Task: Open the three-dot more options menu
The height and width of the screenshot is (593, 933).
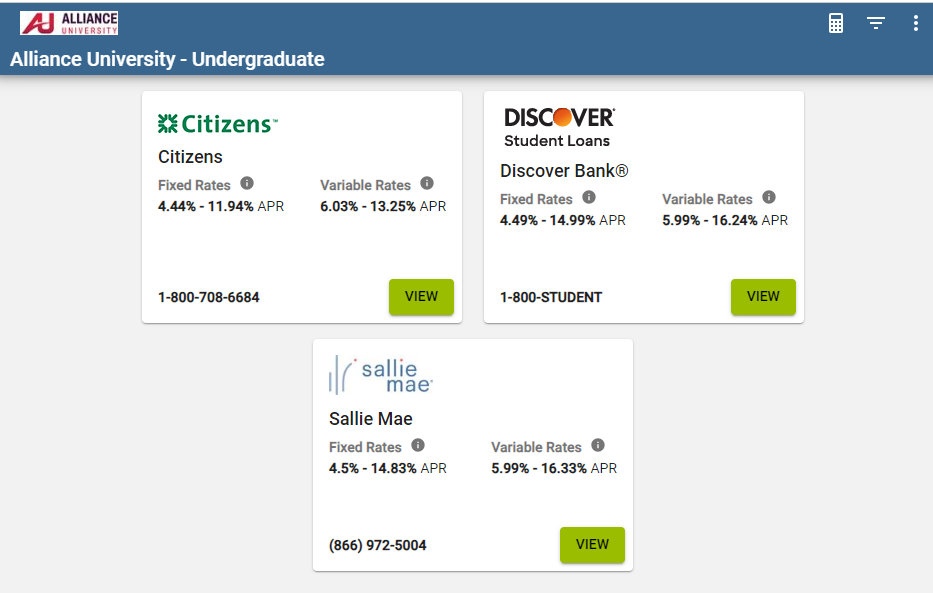Action: [915, 23]
